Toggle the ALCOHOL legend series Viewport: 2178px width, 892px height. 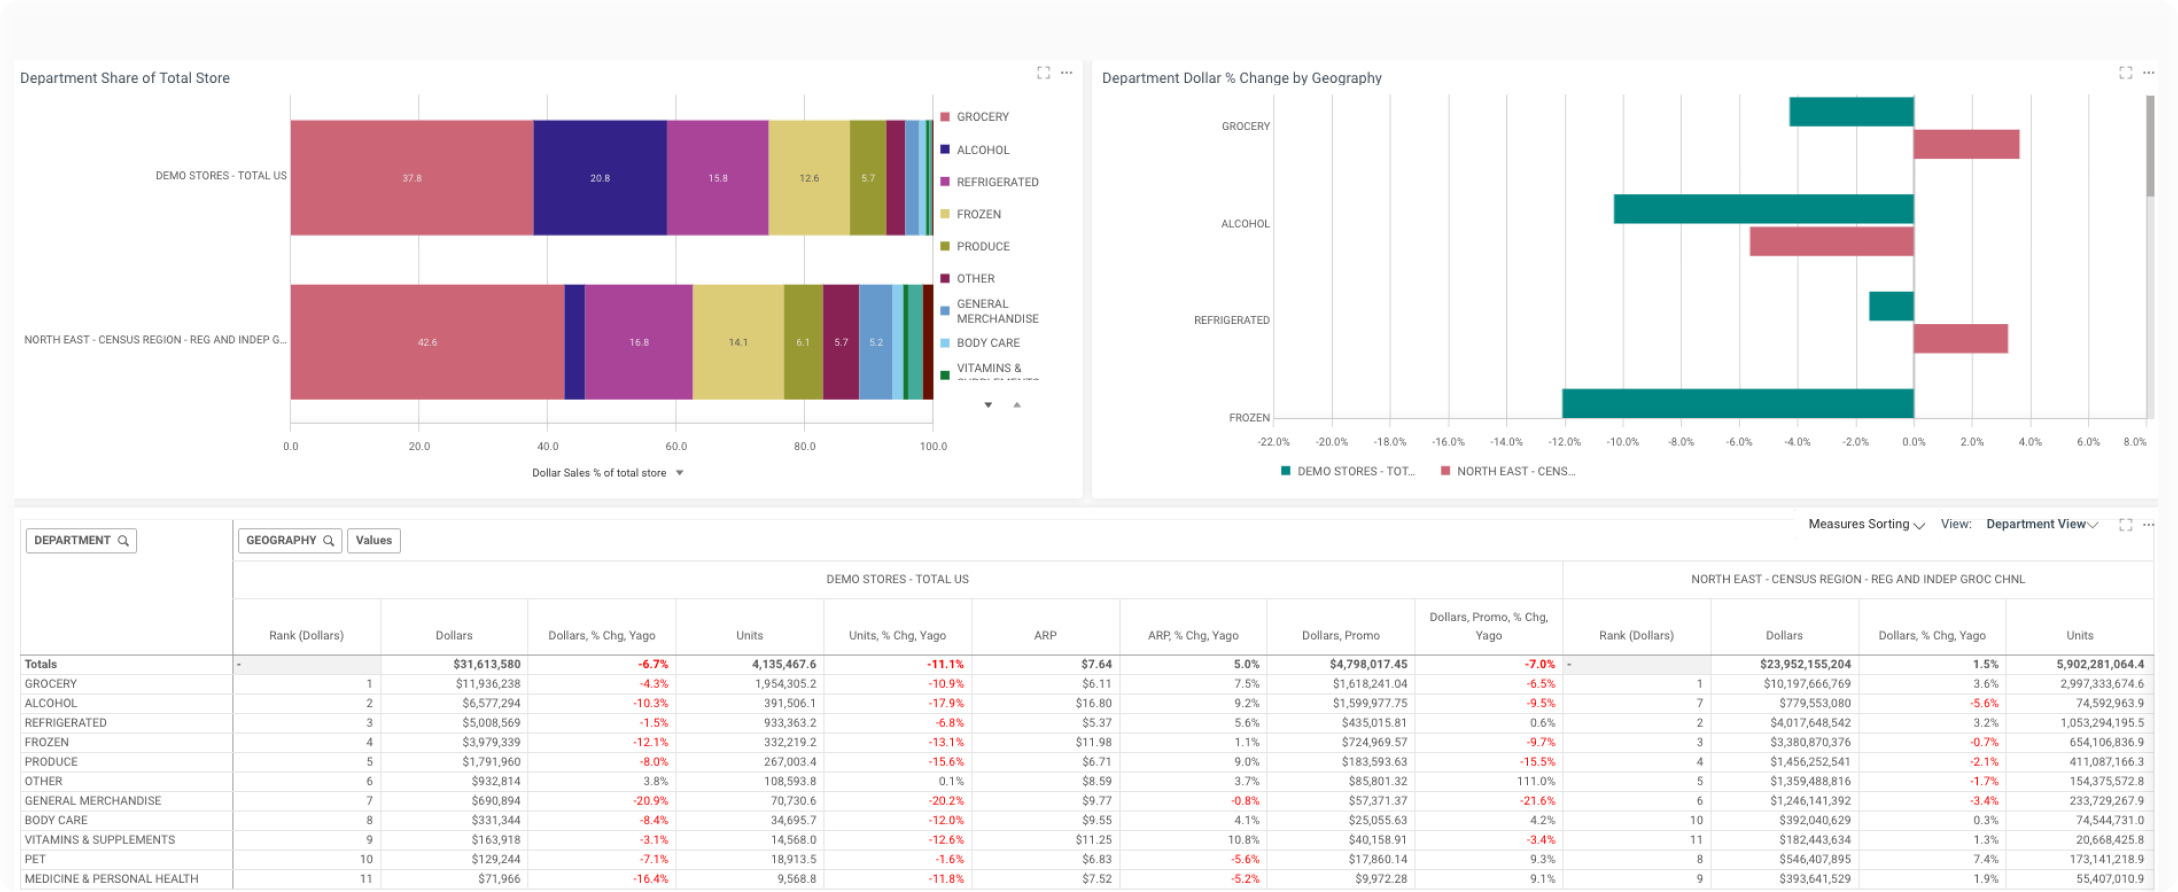pos(982,150)
